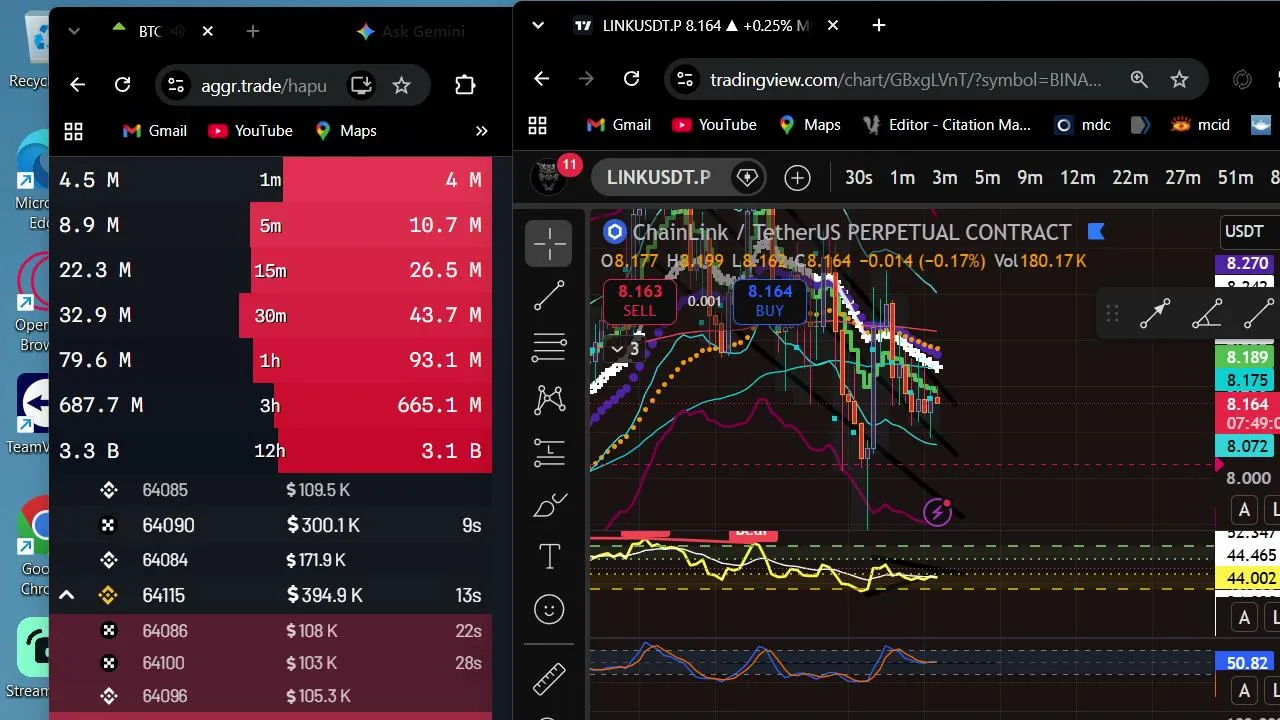1280x720 pixels.
Task: Click the 8.164 BUY button
Action: coord(770,301)
